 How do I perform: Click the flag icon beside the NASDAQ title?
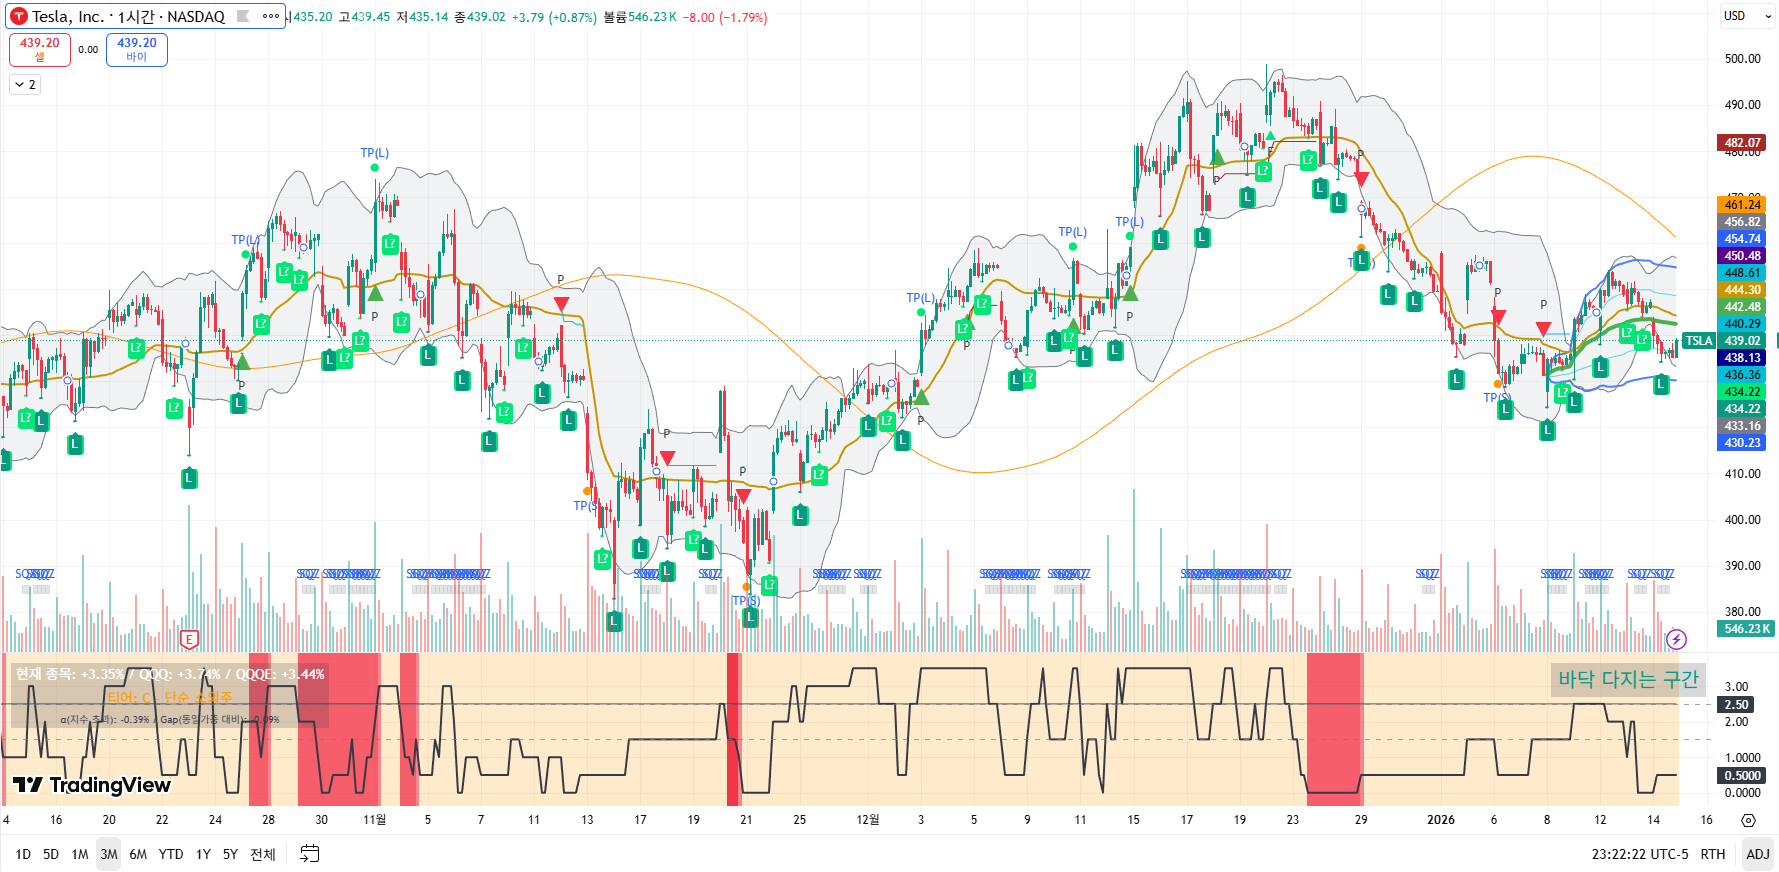point(243,16)
